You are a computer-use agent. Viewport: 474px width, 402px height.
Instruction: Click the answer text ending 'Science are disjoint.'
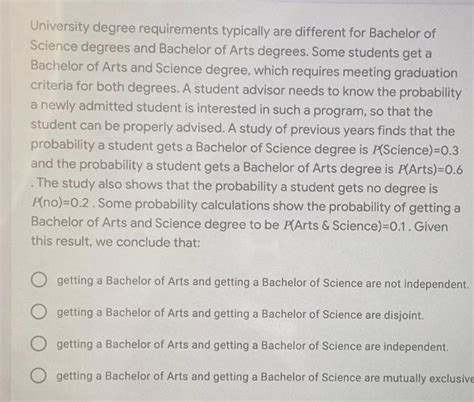click(240, 314)
